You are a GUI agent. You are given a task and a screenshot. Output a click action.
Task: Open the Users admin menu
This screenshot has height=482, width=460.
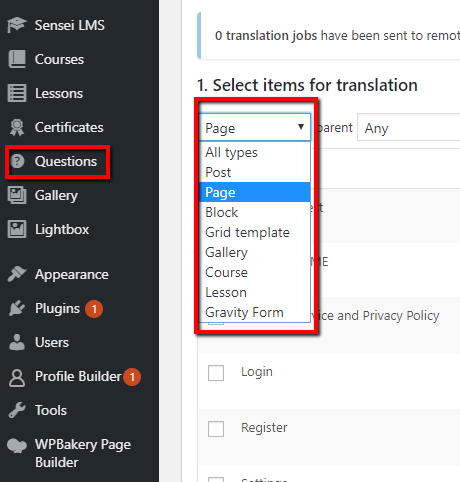coord(52,343)
